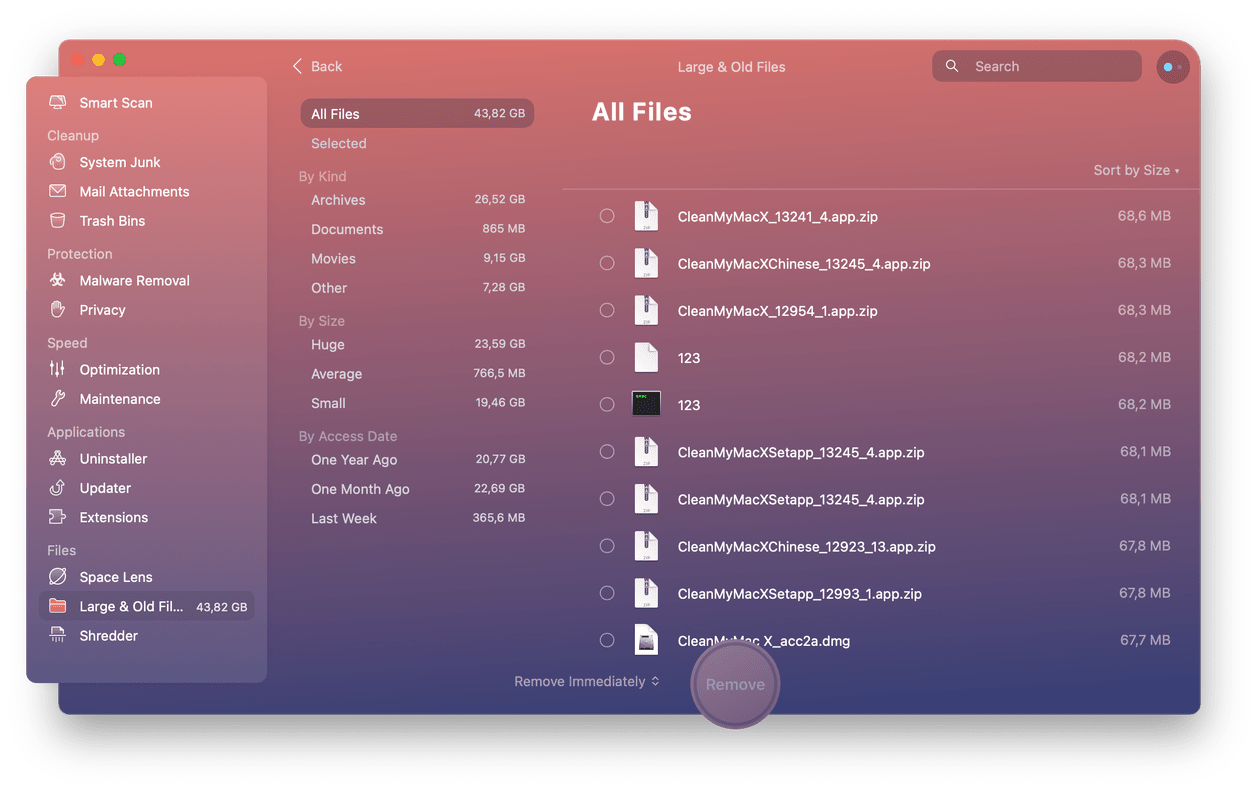Click disk image icon of CleanMyMac X_acc2a.dmg
This screenshot has height=792, width=1260.
(x=646, y=640)
